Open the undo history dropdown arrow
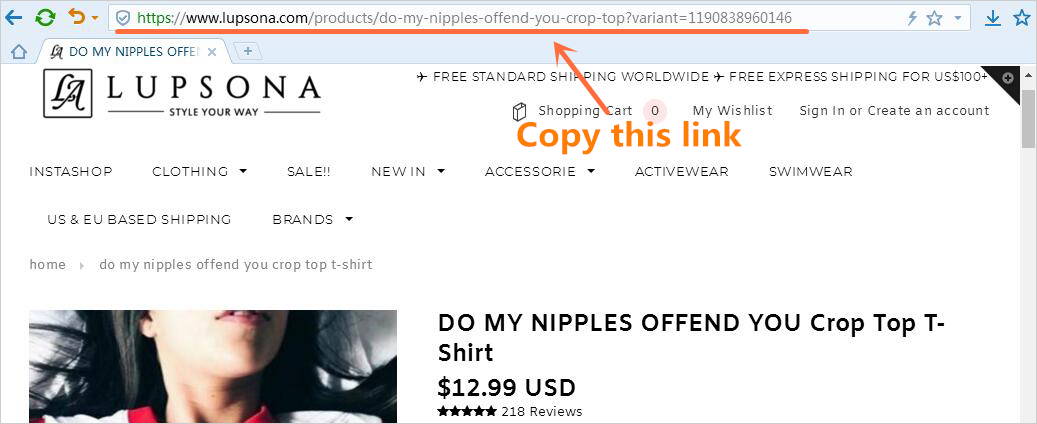The height and width of the screenshot is (424, 1037). click(95, 18)
